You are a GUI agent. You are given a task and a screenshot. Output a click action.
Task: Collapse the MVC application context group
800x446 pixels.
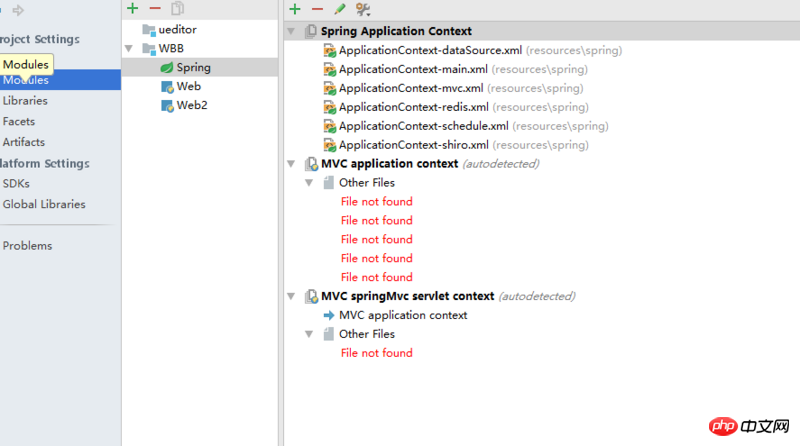click(291, 164)
